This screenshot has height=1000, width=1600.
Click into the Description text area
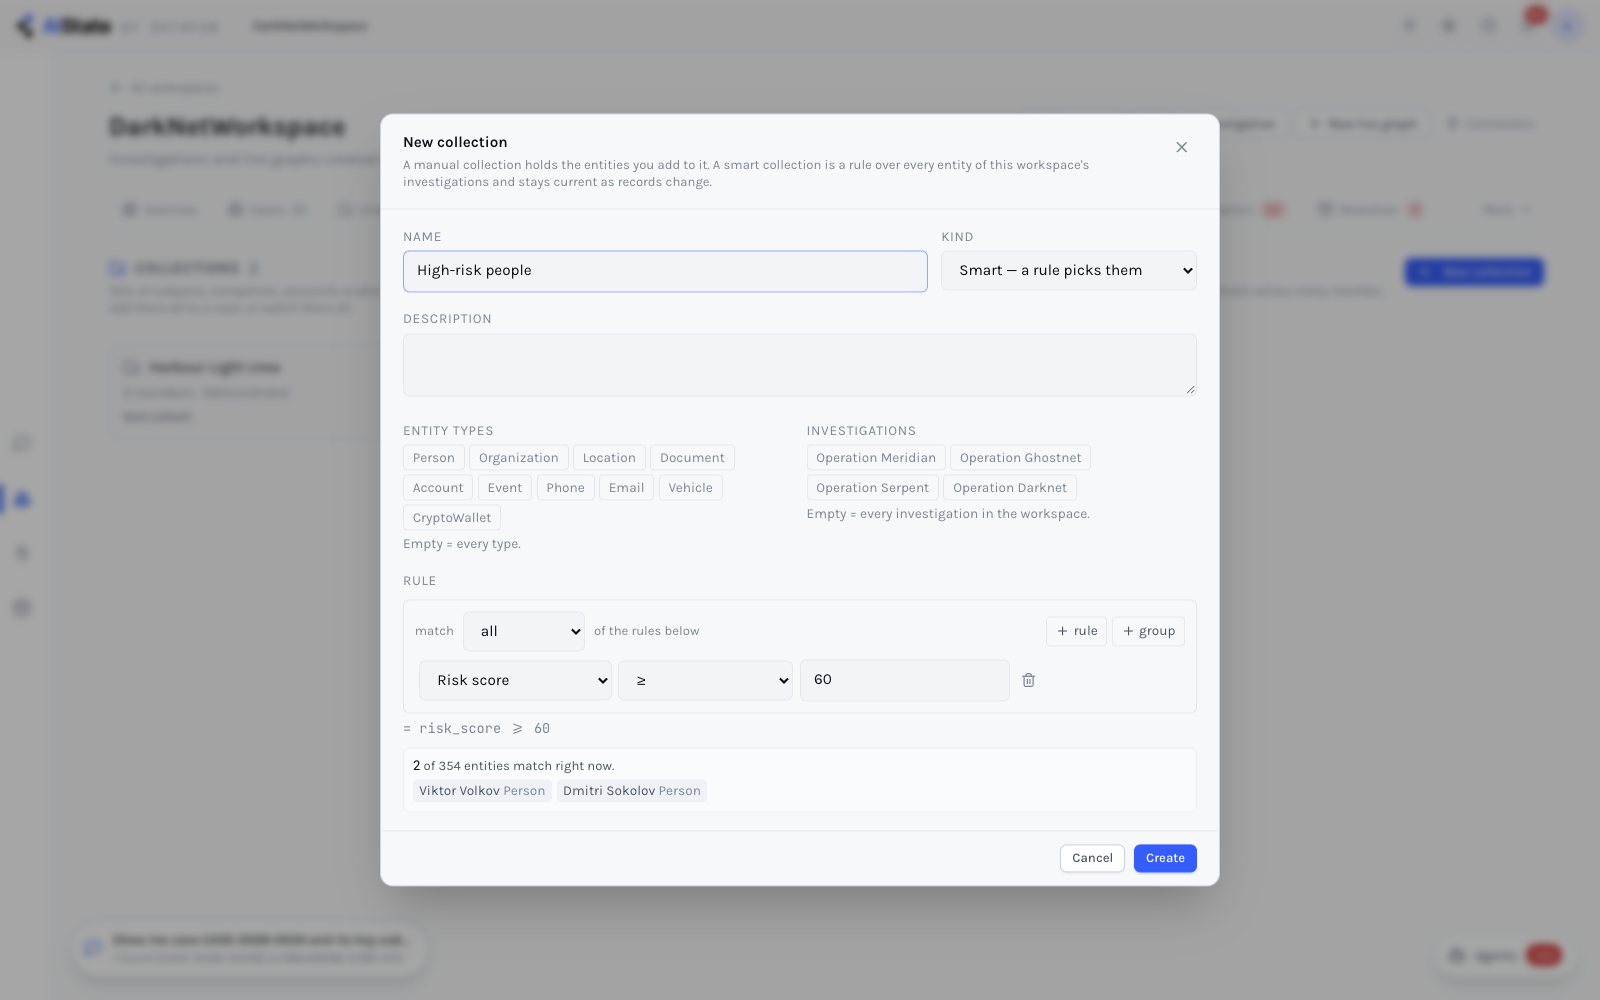coord(800,365)
